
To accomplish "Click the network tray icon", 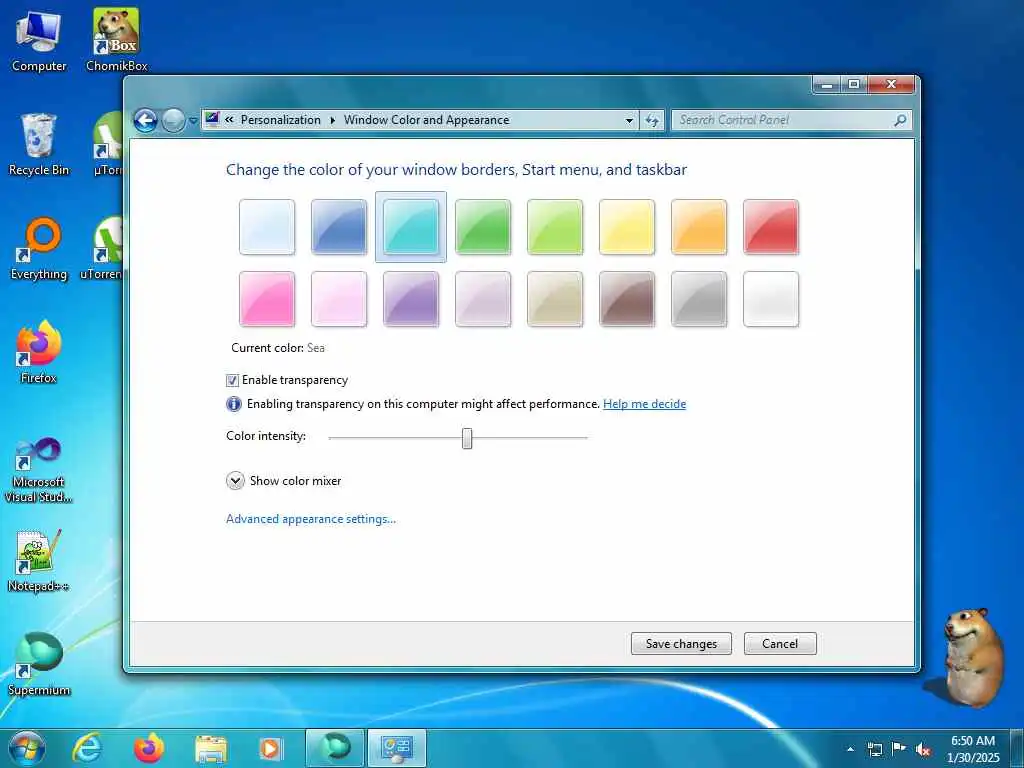I will click(874, 749).
